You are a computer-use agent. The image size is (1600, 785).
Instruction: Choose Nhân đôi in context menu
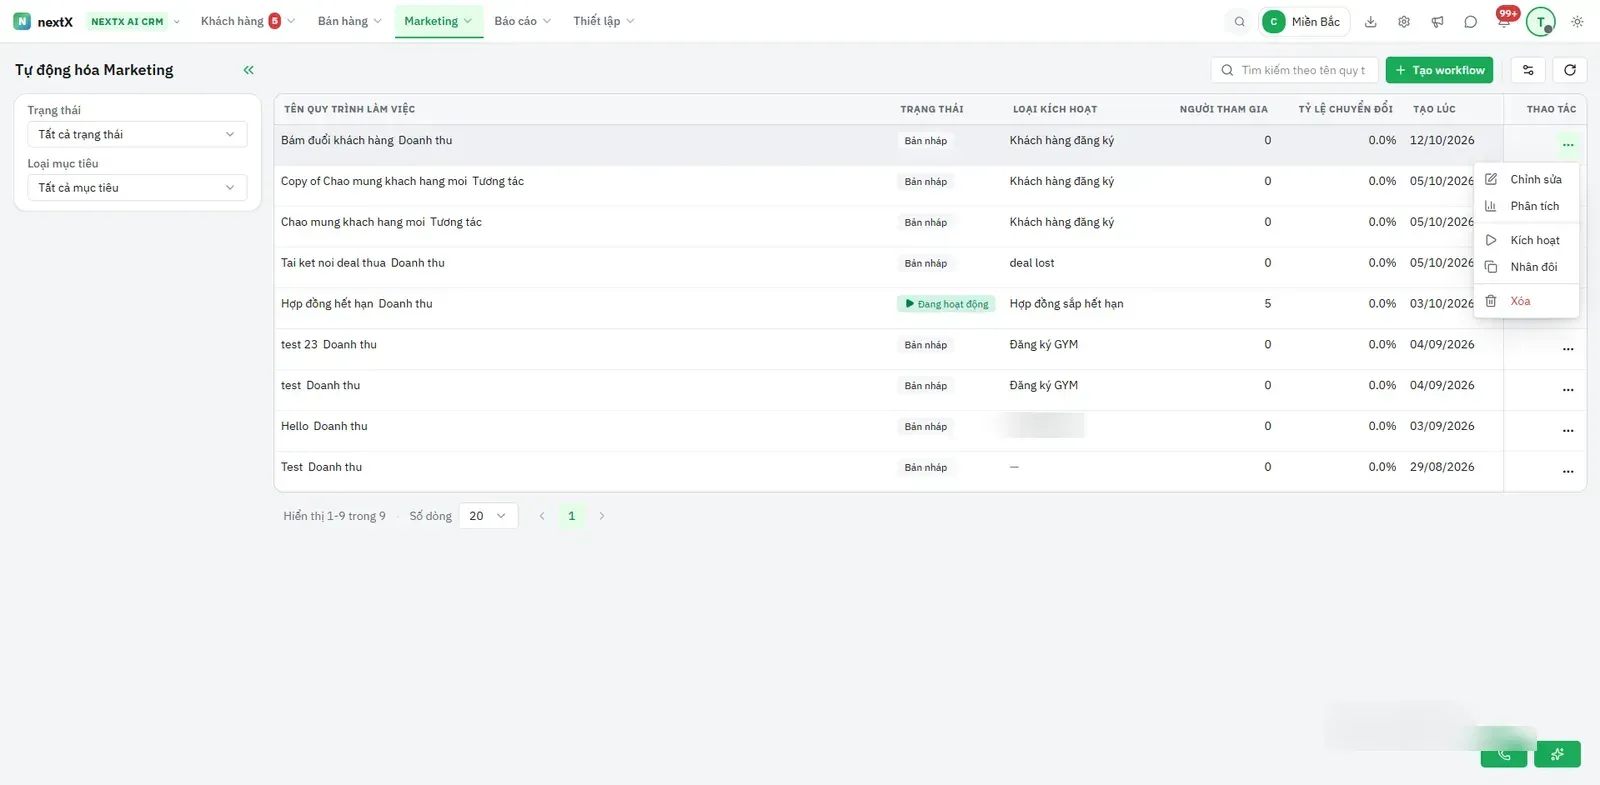click(x=1526, y=267)
